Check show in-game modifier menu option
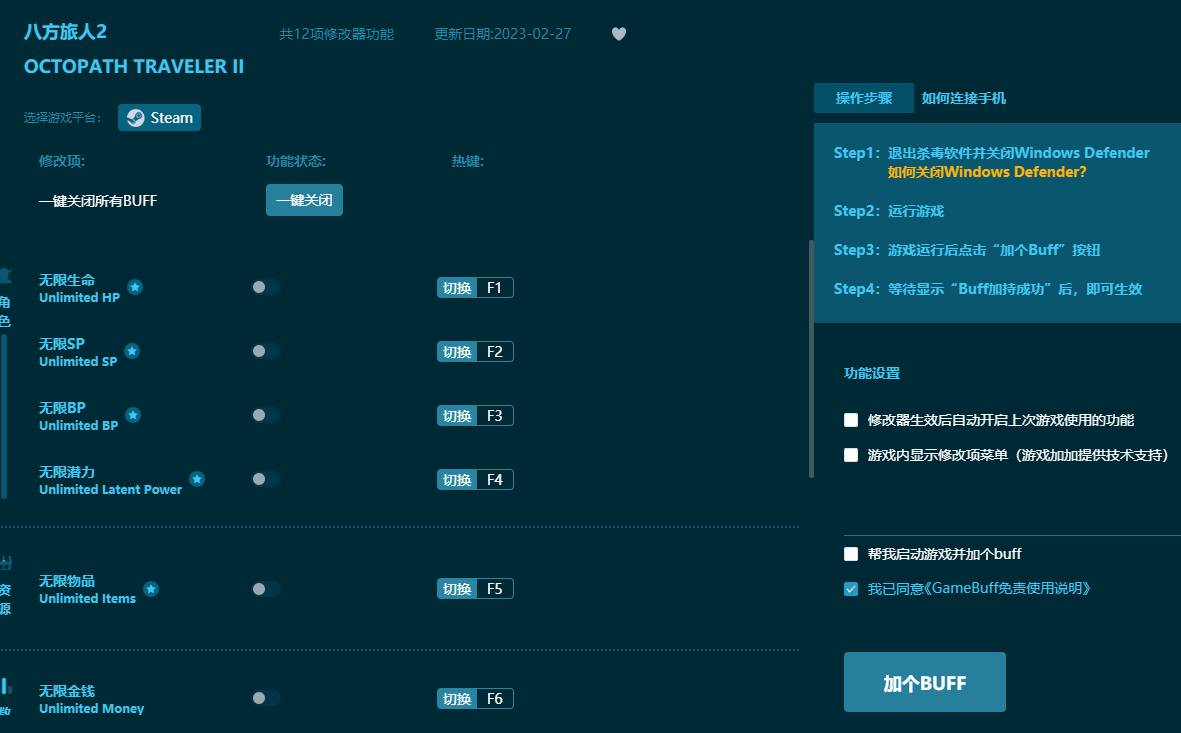 [x=851, y=455]
